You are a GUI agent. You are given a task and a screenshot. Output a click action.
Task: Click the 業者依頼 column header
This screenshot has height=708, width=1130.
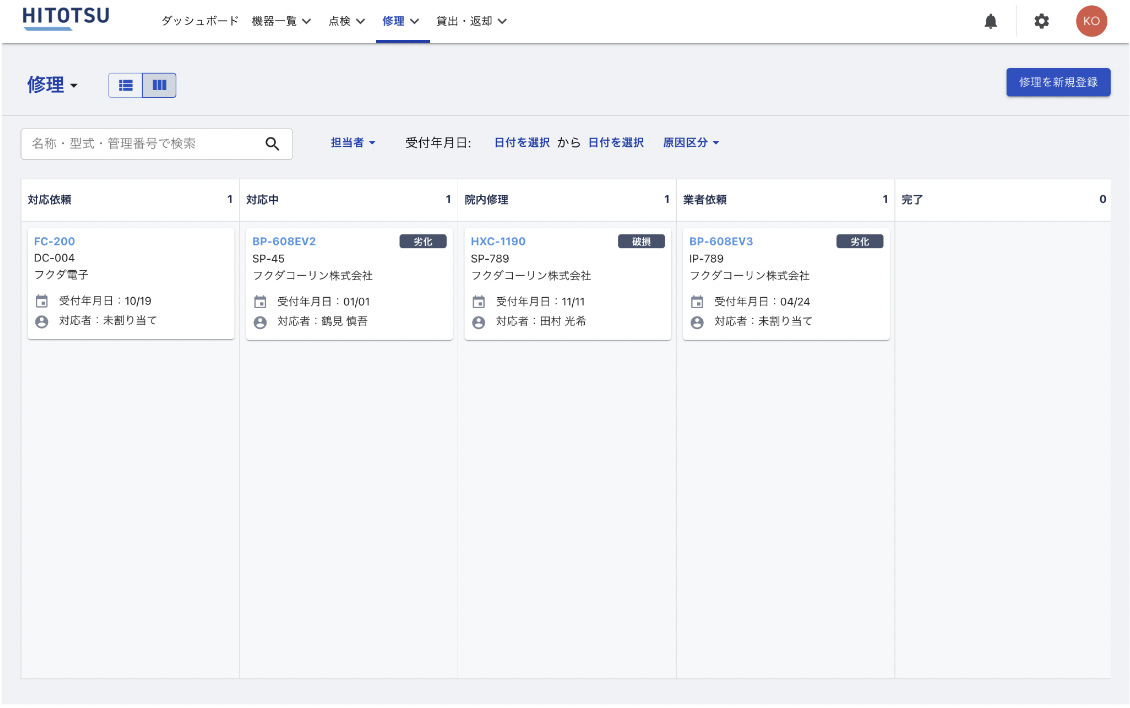click(x=786, y=200)
